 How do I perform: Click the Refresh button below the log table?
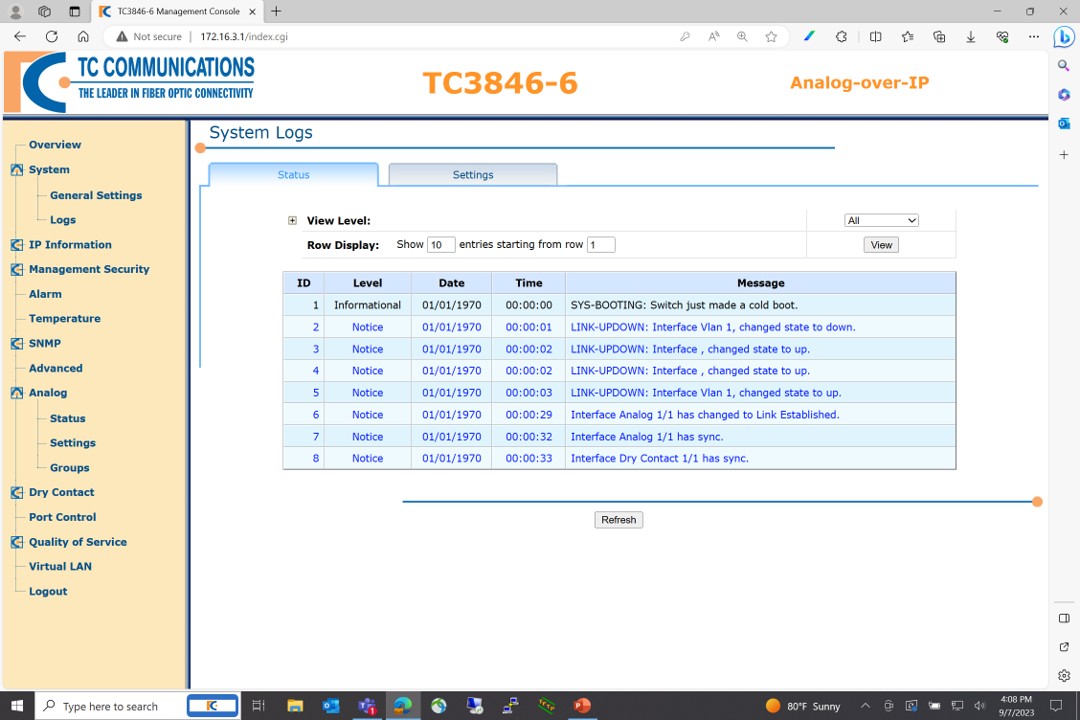(x=619, y=520)
